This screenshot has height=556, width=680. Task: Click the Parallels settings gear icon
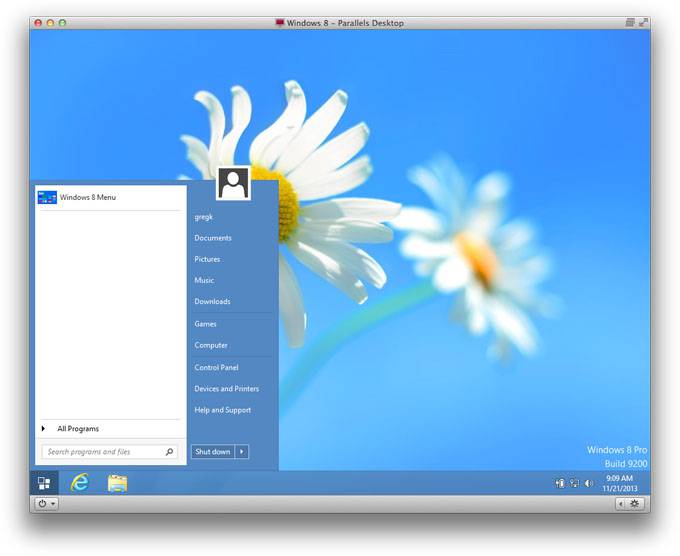pos(634,504)
